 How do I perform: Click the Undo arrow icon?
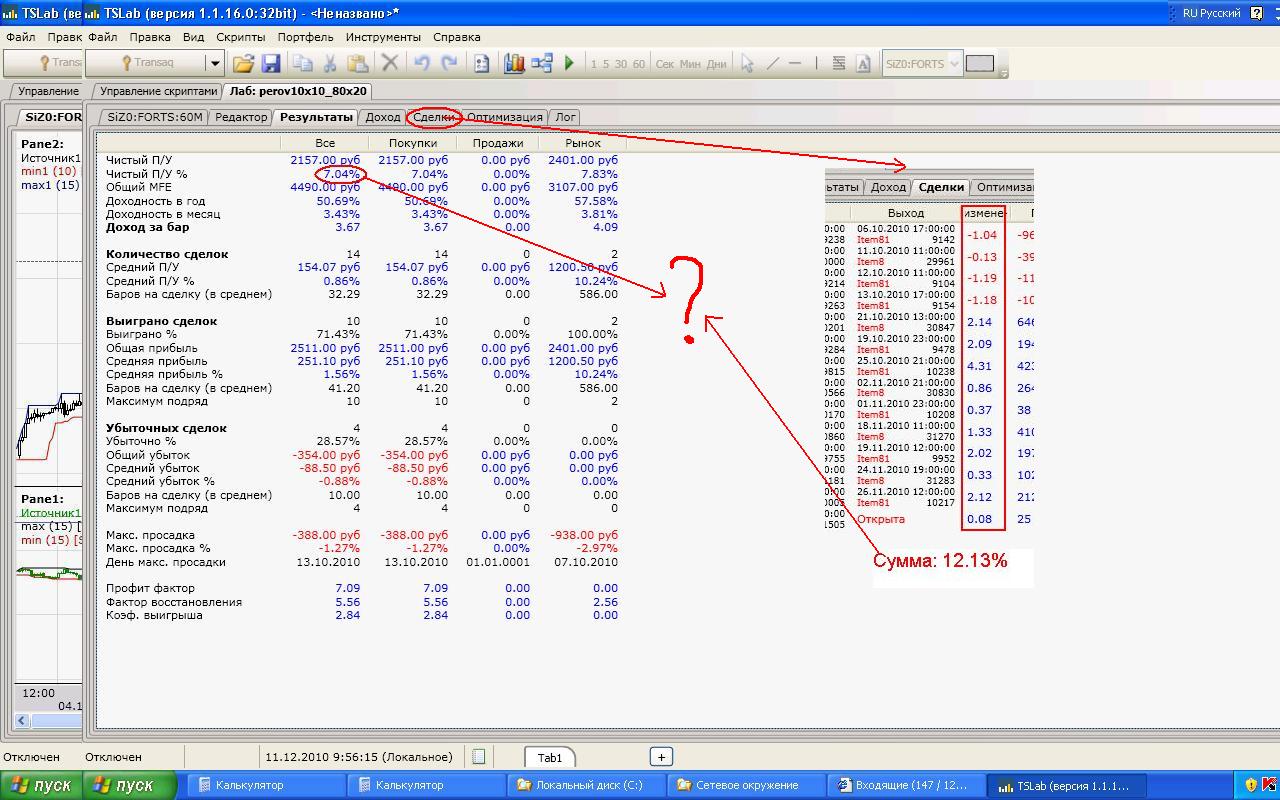[x=421, y=63]
